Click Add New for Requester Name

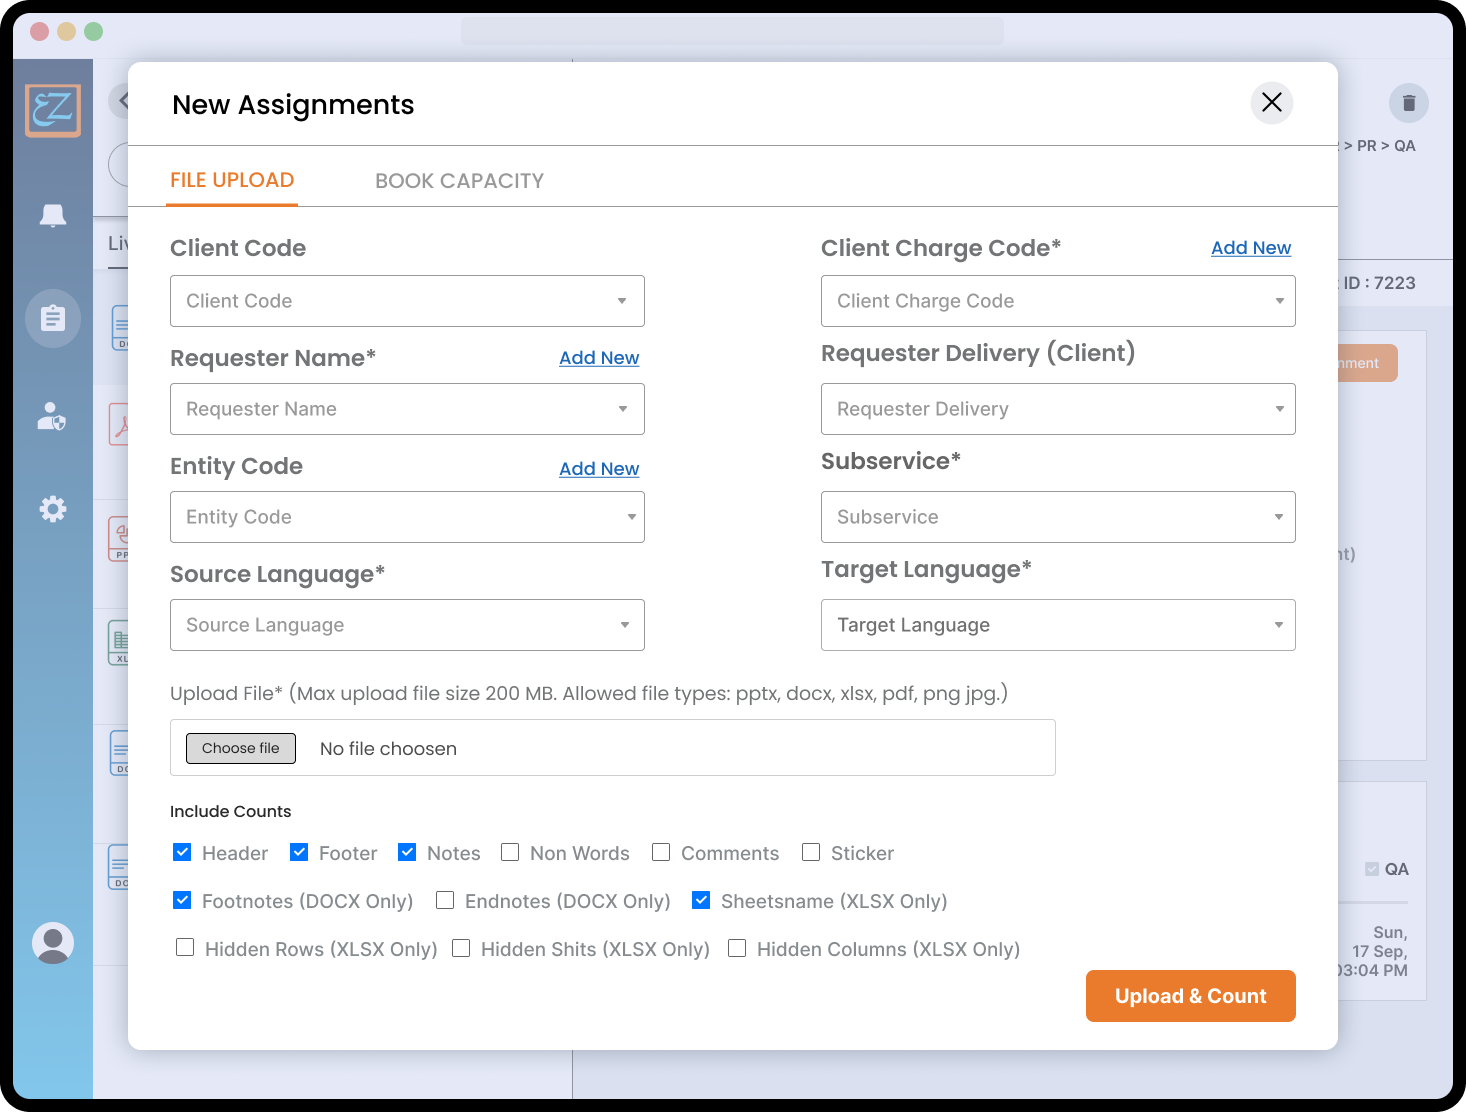(598, 358)
